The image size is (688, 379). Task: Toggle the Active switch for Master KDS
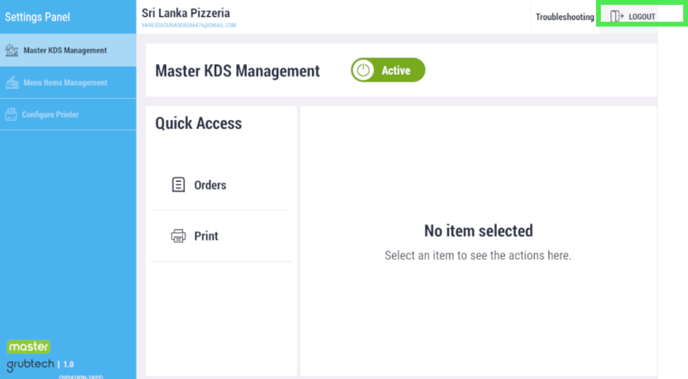[388, 70]
